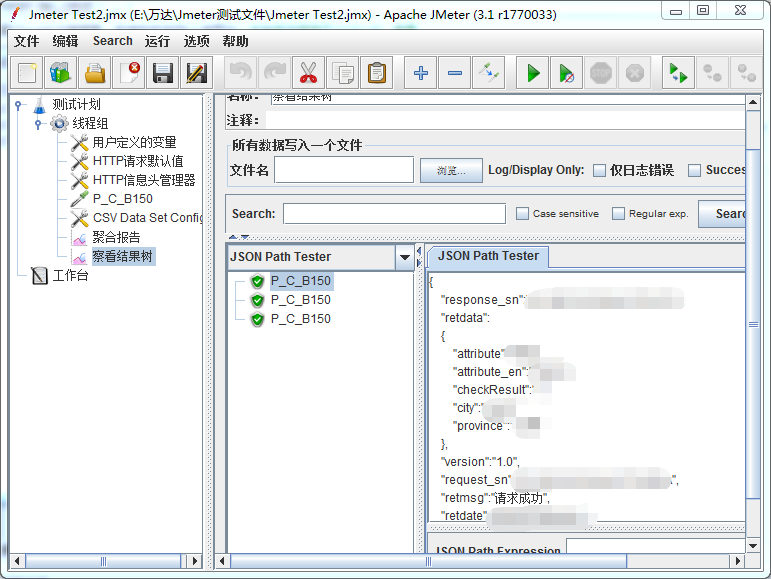Click the vertical divider collapse arrows beside result tab
The image size is (771, 579).
click(419, 257)
